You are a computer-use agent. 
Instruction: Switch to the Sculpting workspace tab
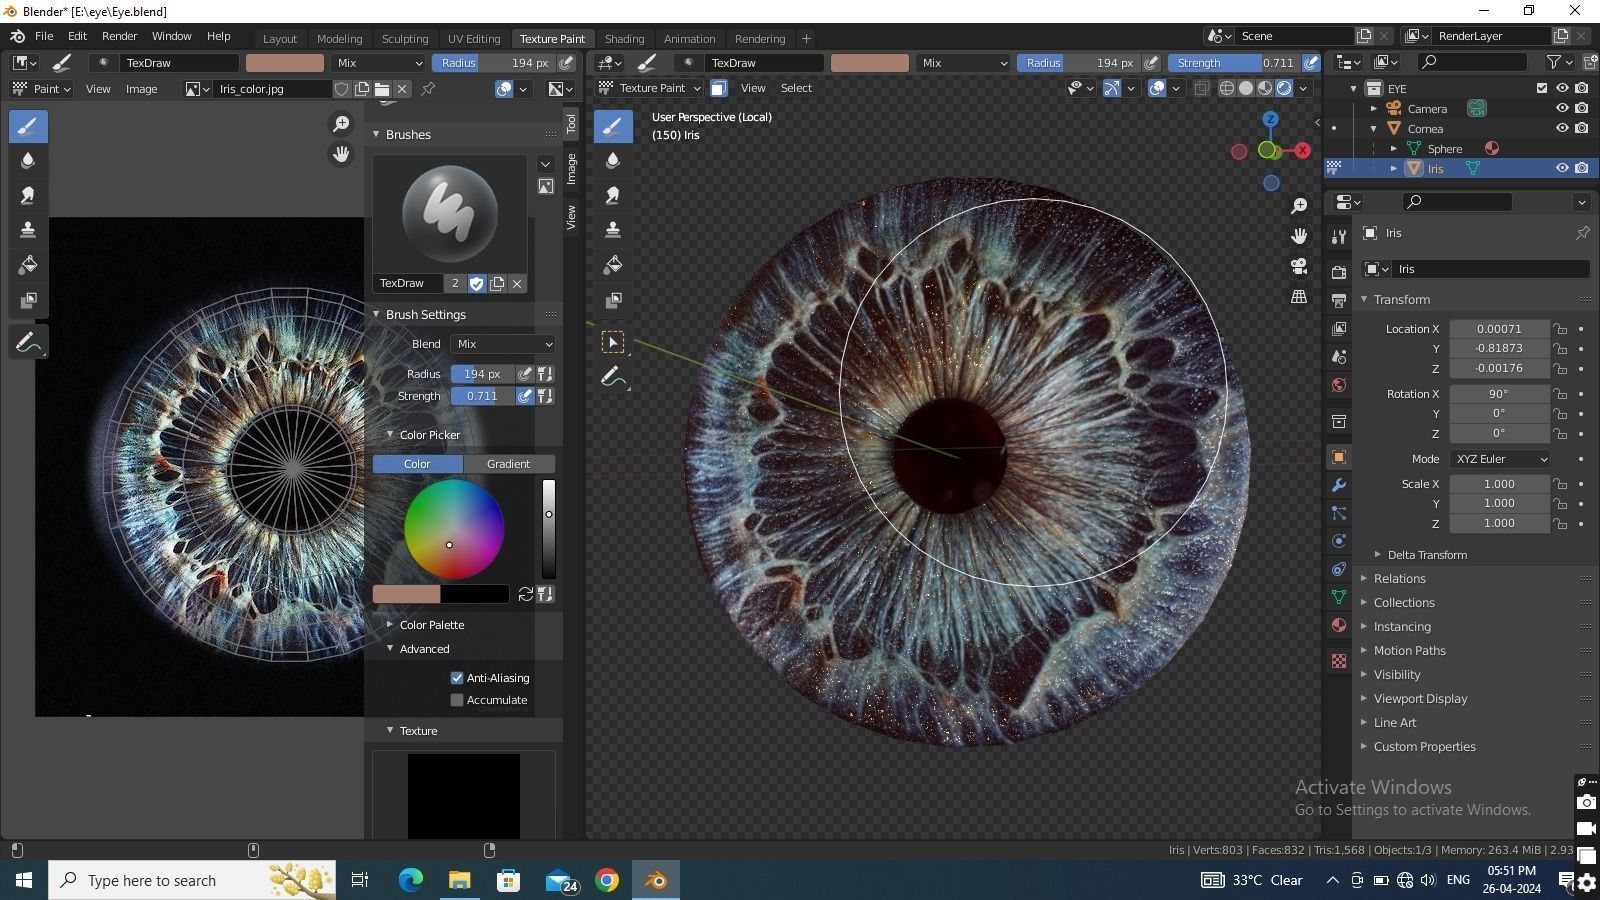pos(405,39)
